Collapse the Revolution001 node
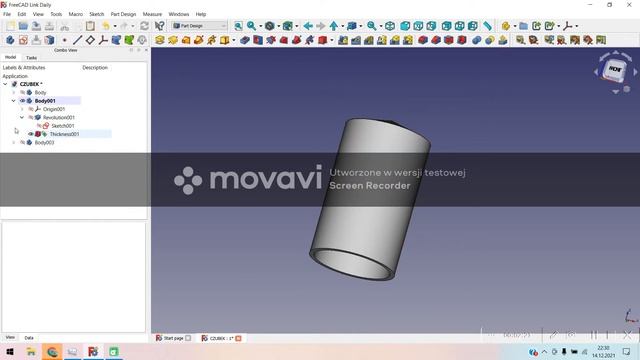 pos(22,118)
